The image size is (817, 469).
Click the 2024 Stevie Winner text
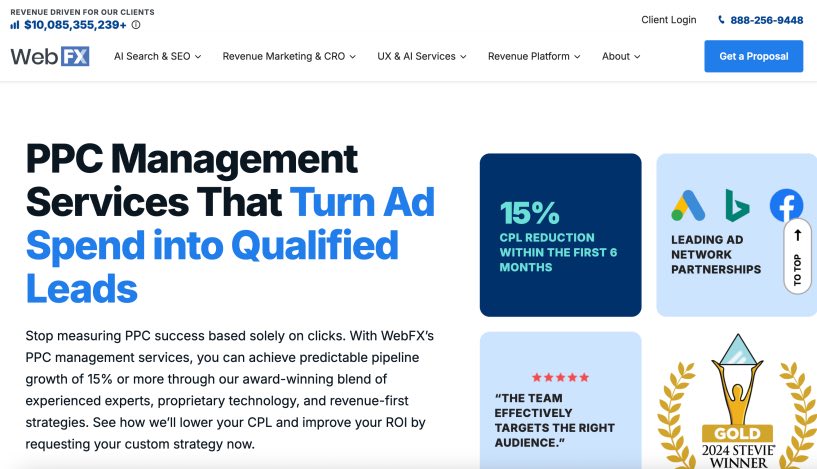tap(738, 456)
